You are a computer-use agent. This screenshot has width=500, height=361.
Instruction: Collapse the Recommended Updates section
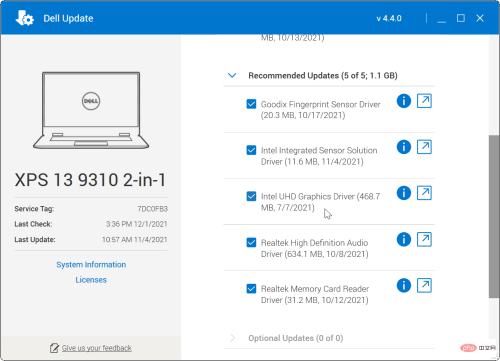tap(232, 75)
